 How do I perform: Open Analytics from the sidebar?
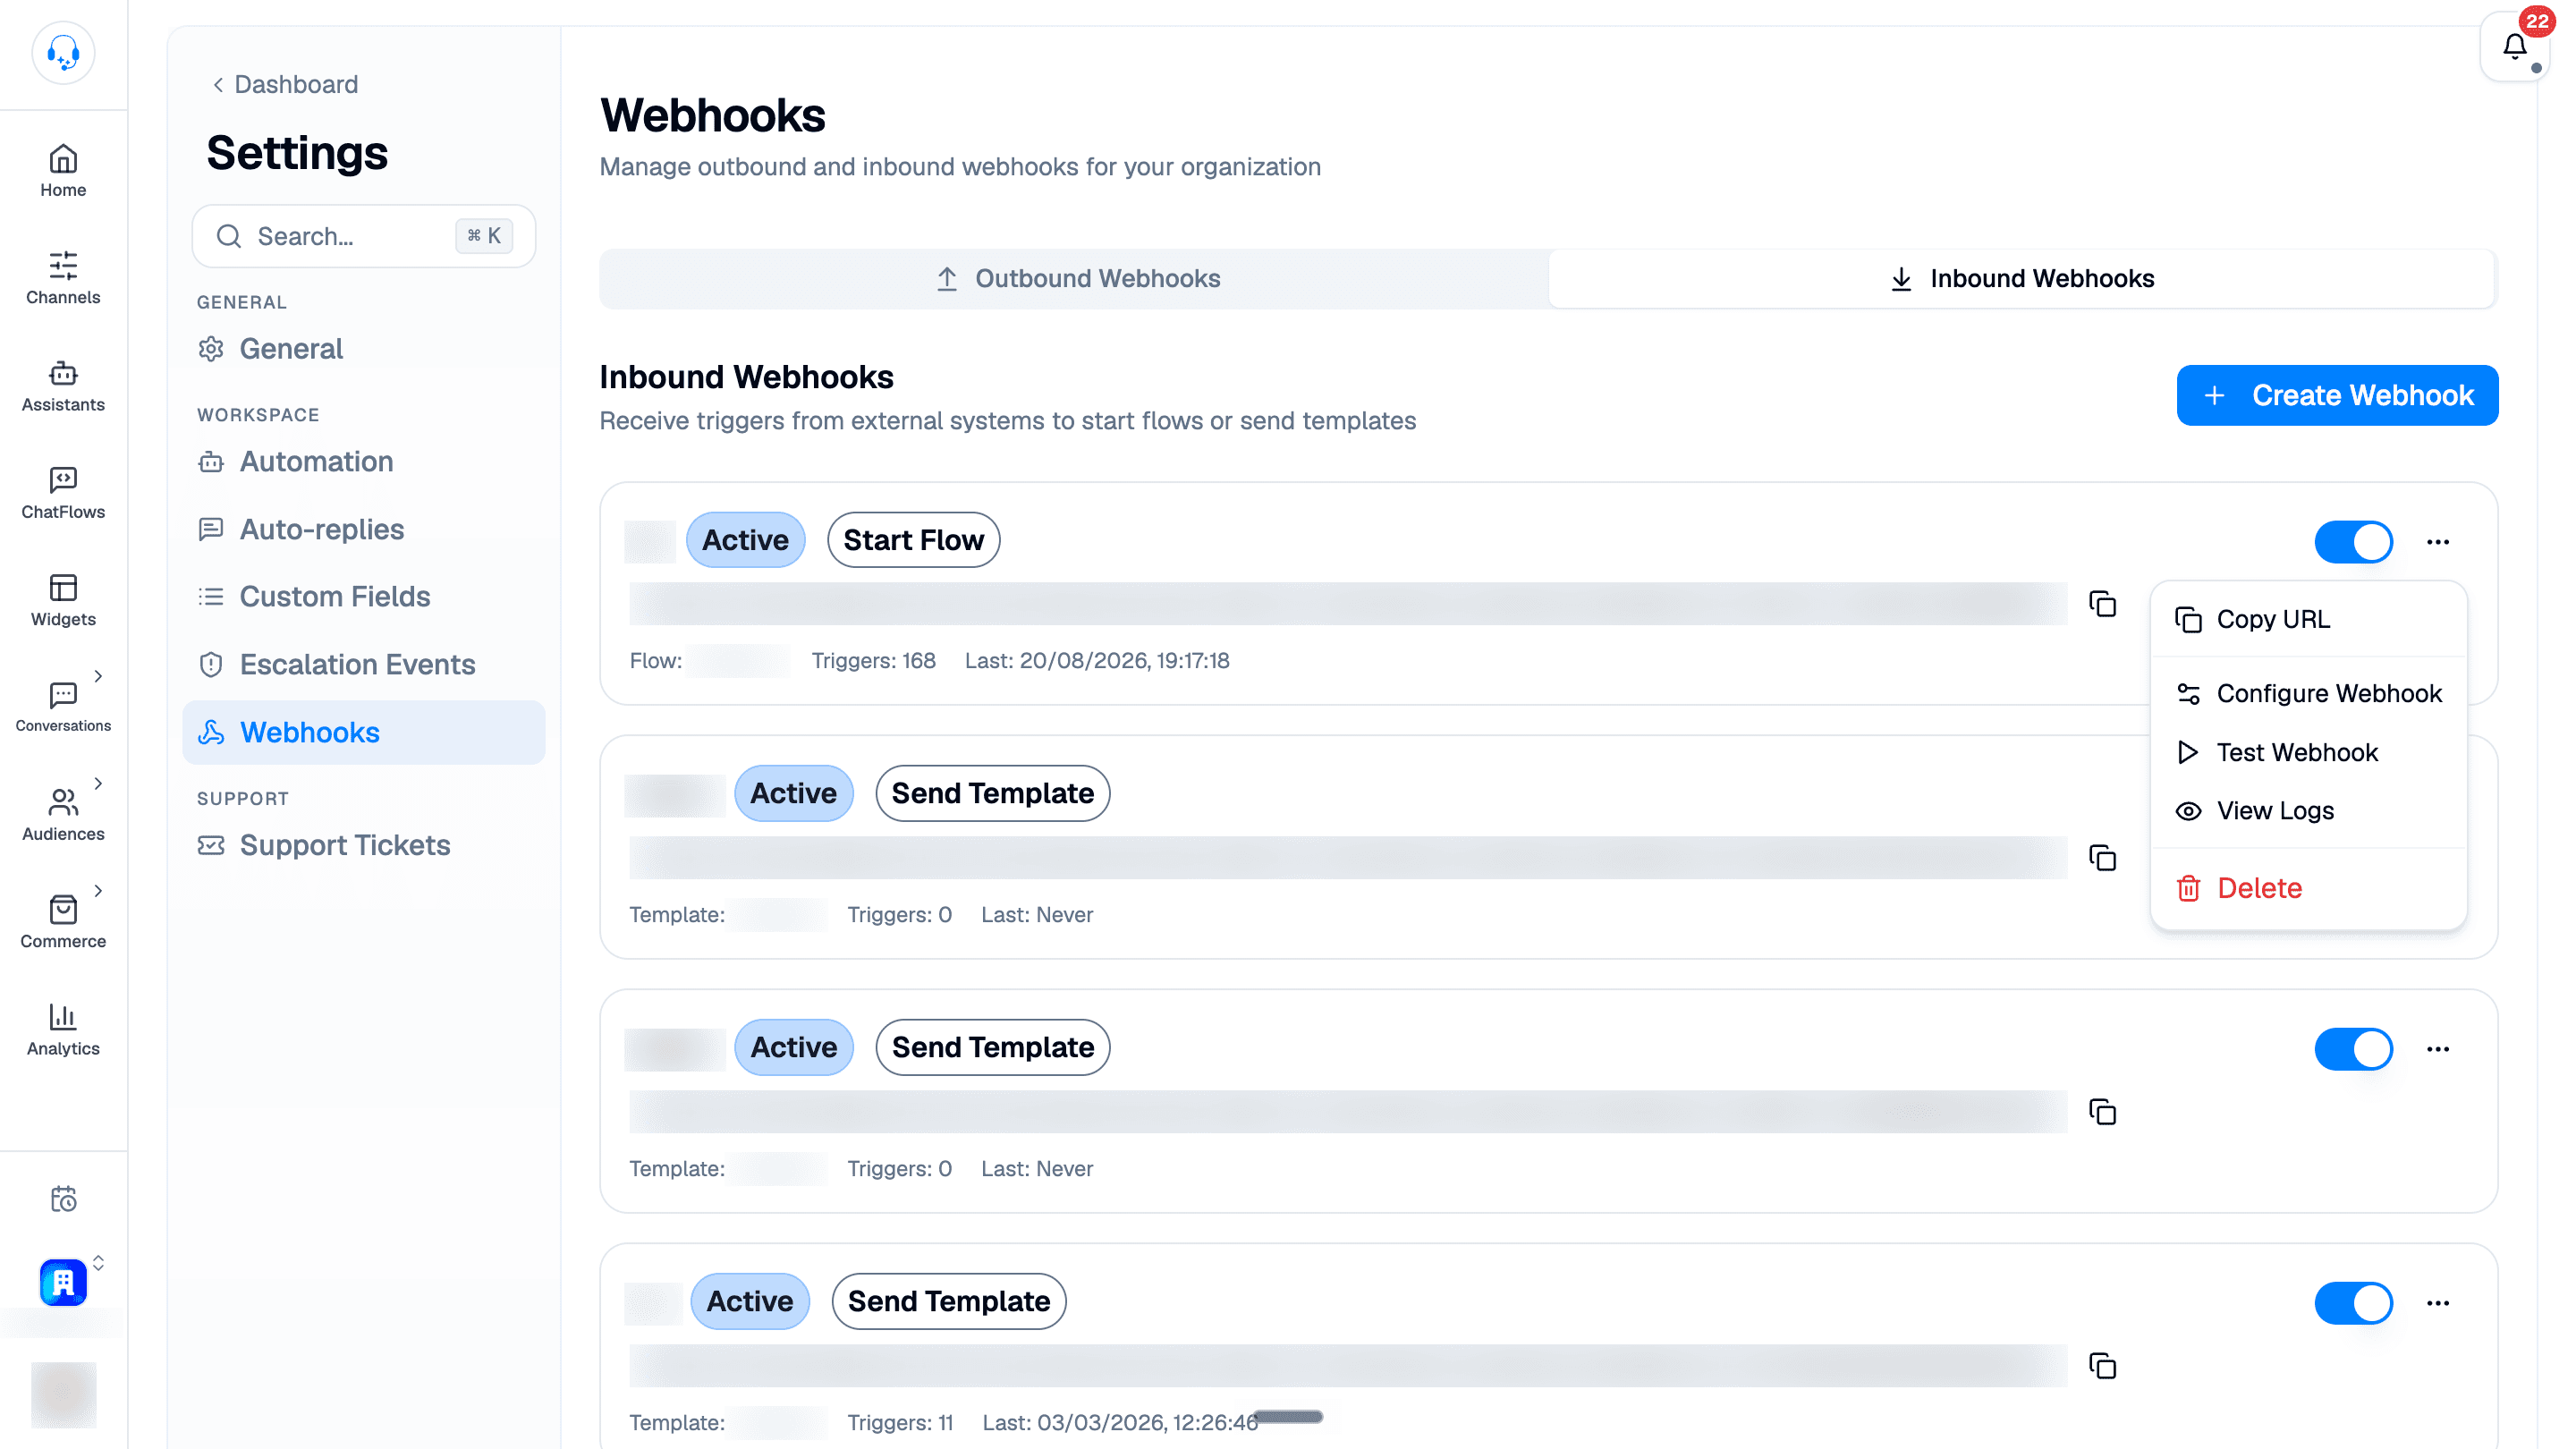pos(63,1030)
